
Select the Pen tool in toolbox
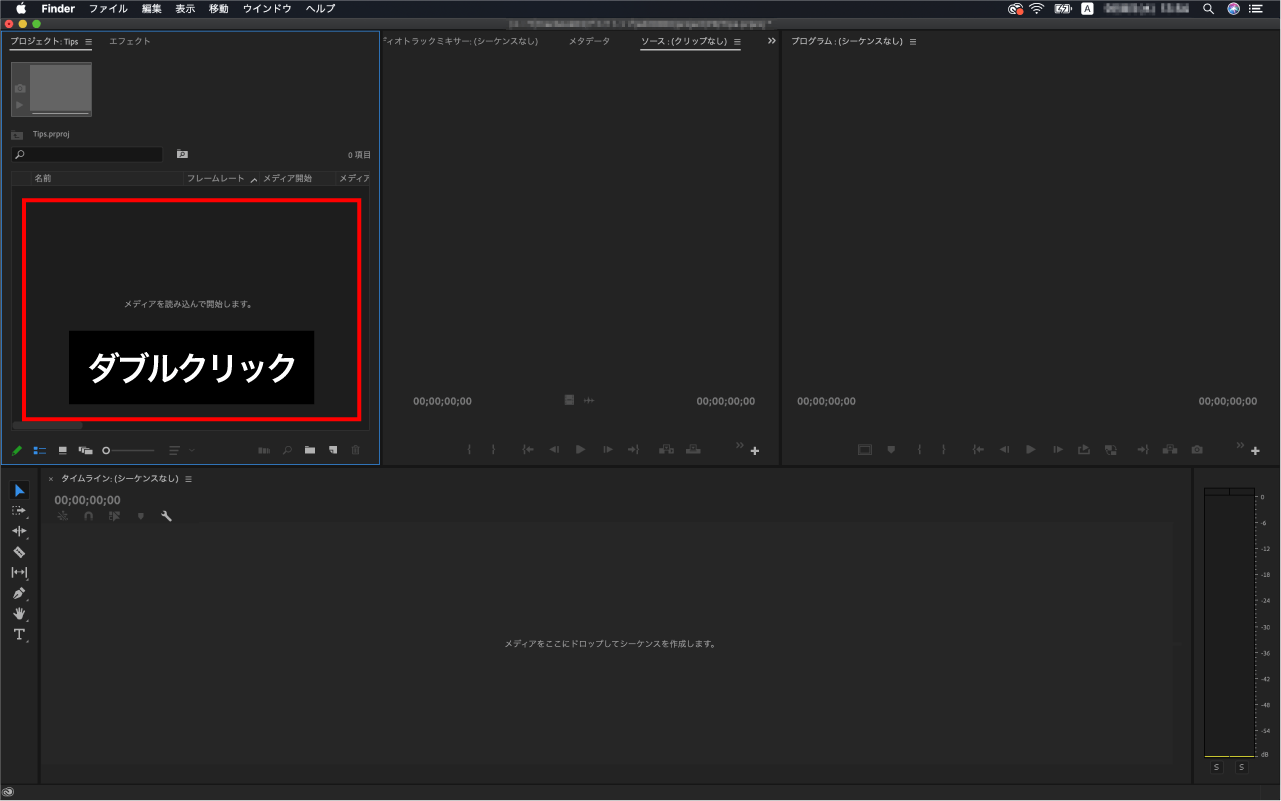pos(19,593)
